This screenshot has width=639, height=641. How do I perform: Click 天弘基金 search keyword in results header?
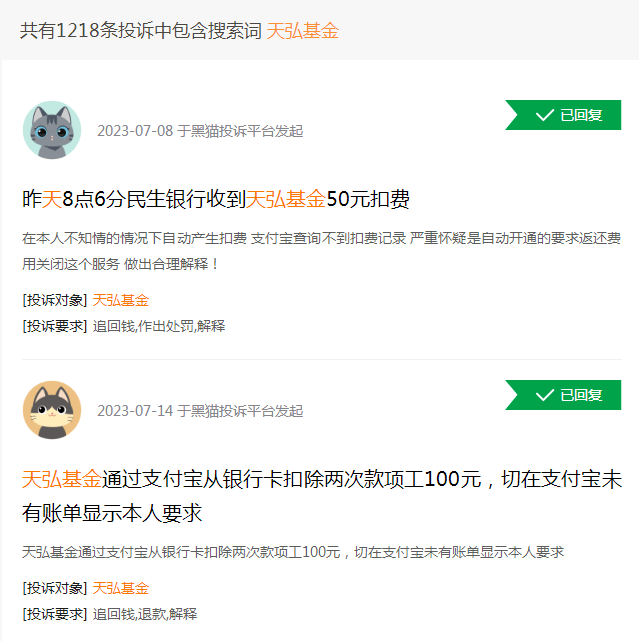pyautogui.click(x=303, y=31)
